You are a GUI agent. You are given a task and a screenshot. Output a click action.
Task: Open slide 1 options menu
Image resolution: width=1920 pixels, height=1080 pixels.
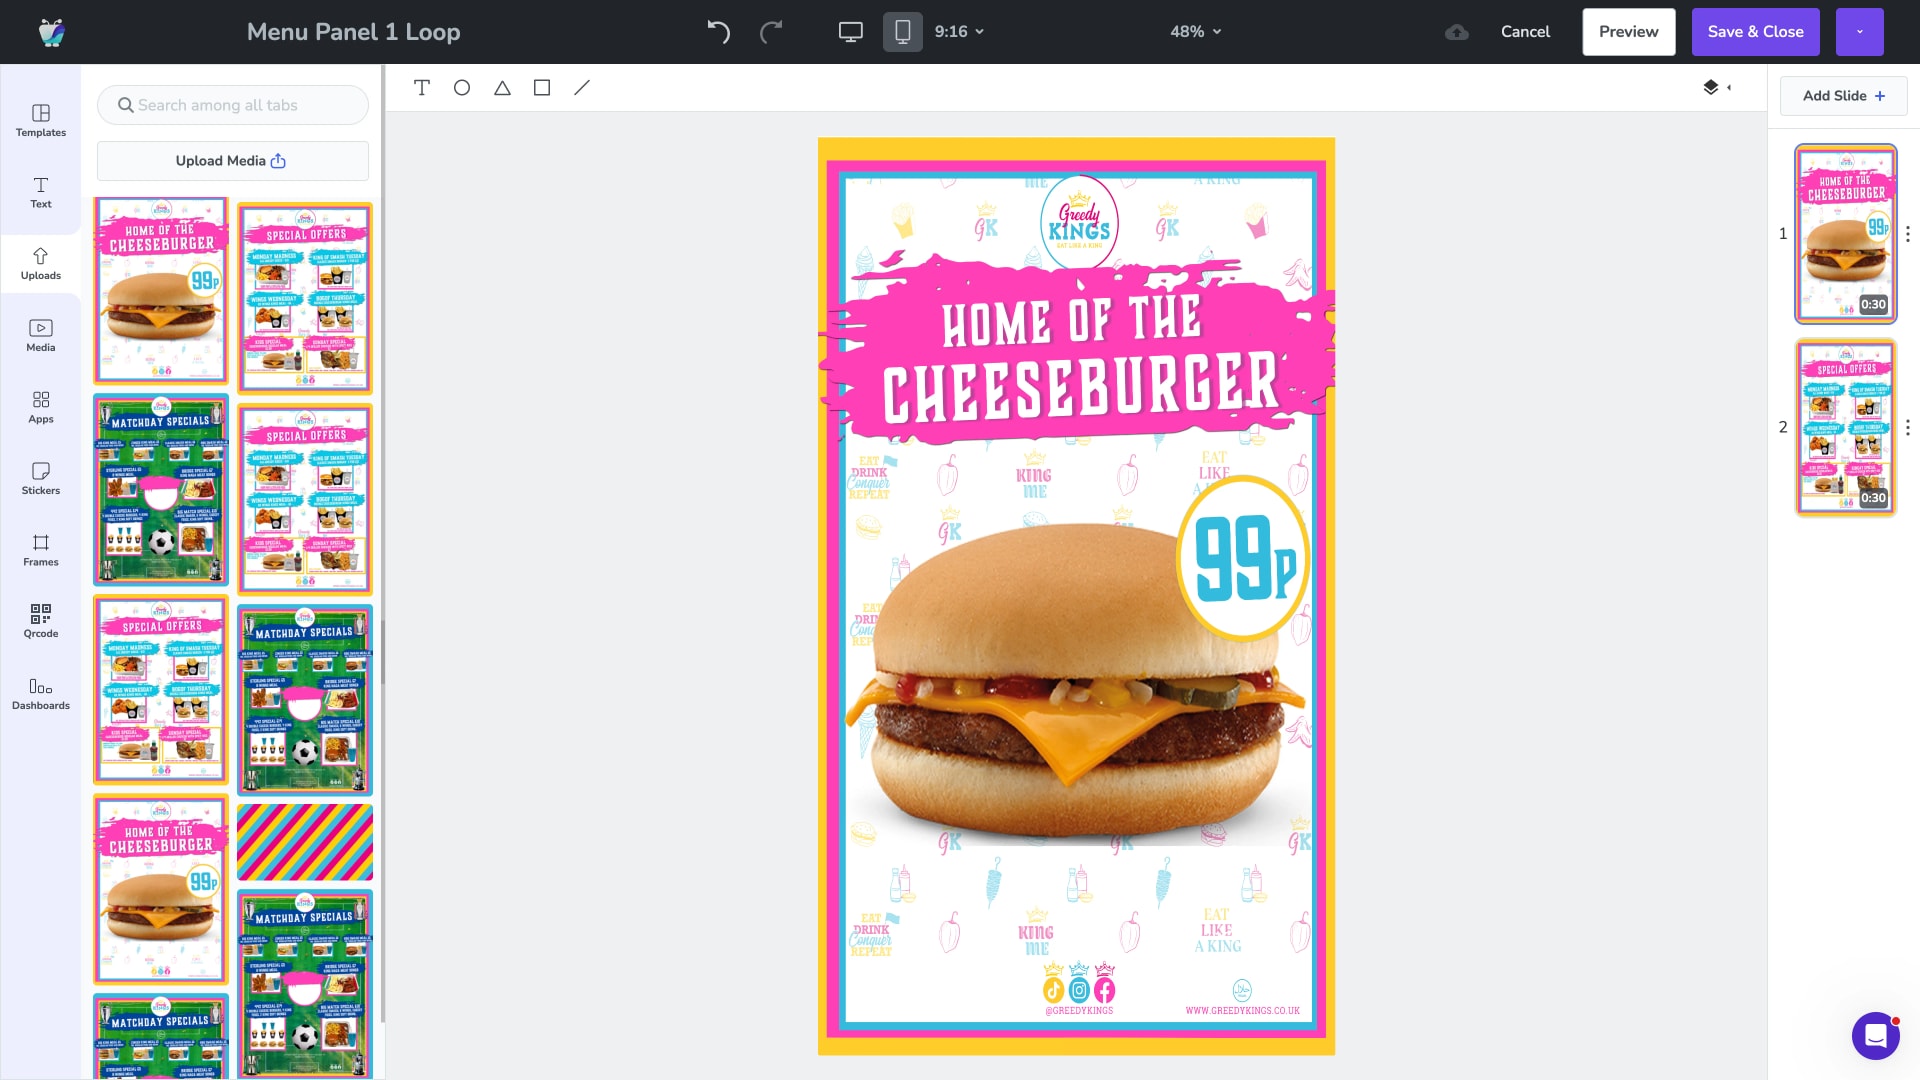click(x=1908, y=234)
